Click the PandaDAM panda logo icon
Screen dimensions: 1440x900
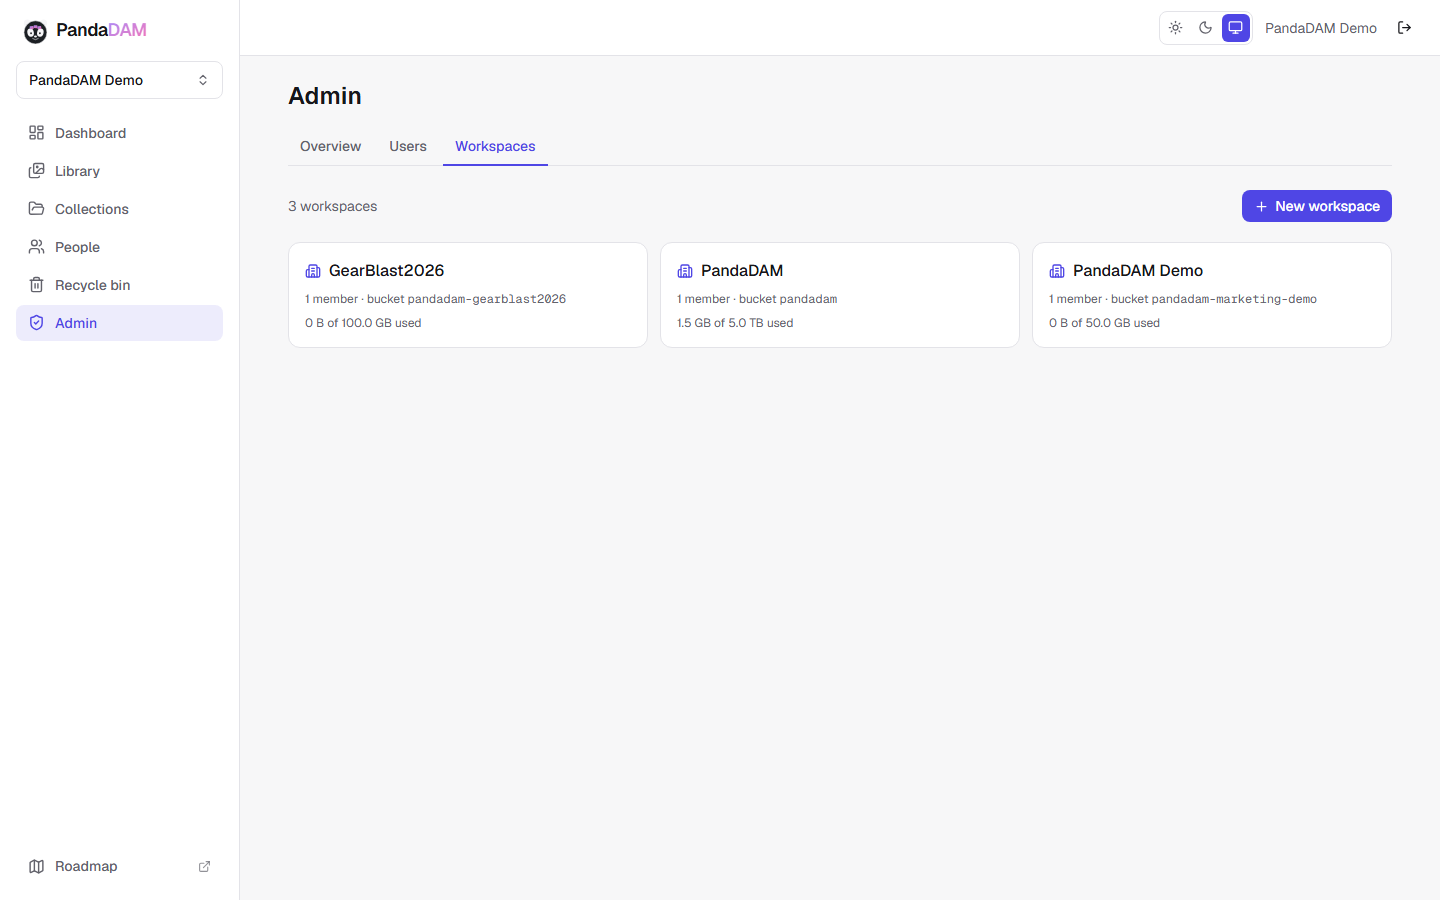pos(35,32)
